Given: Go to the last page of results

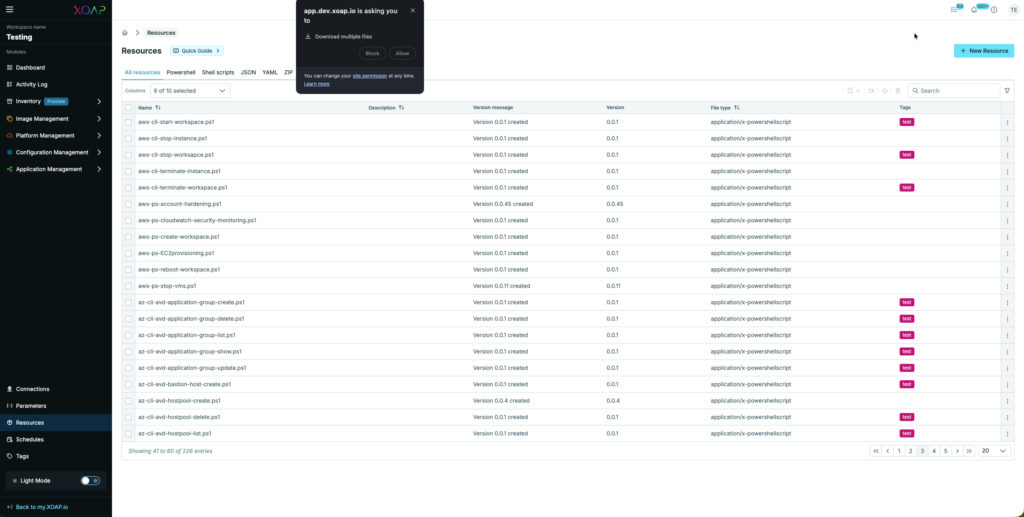Looking at the screenshot, I should [968, 451].
